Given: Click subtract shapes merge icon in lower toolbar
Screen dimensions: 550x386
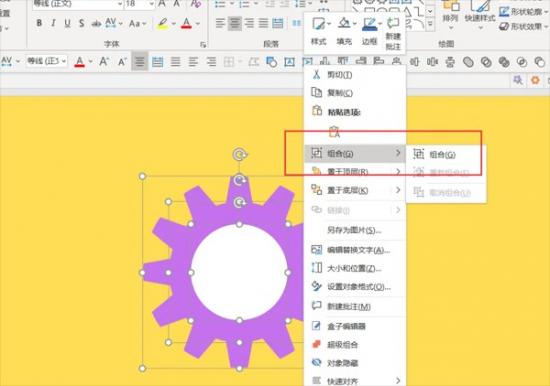Looking at the screenshot, I should tap(539, 62).
